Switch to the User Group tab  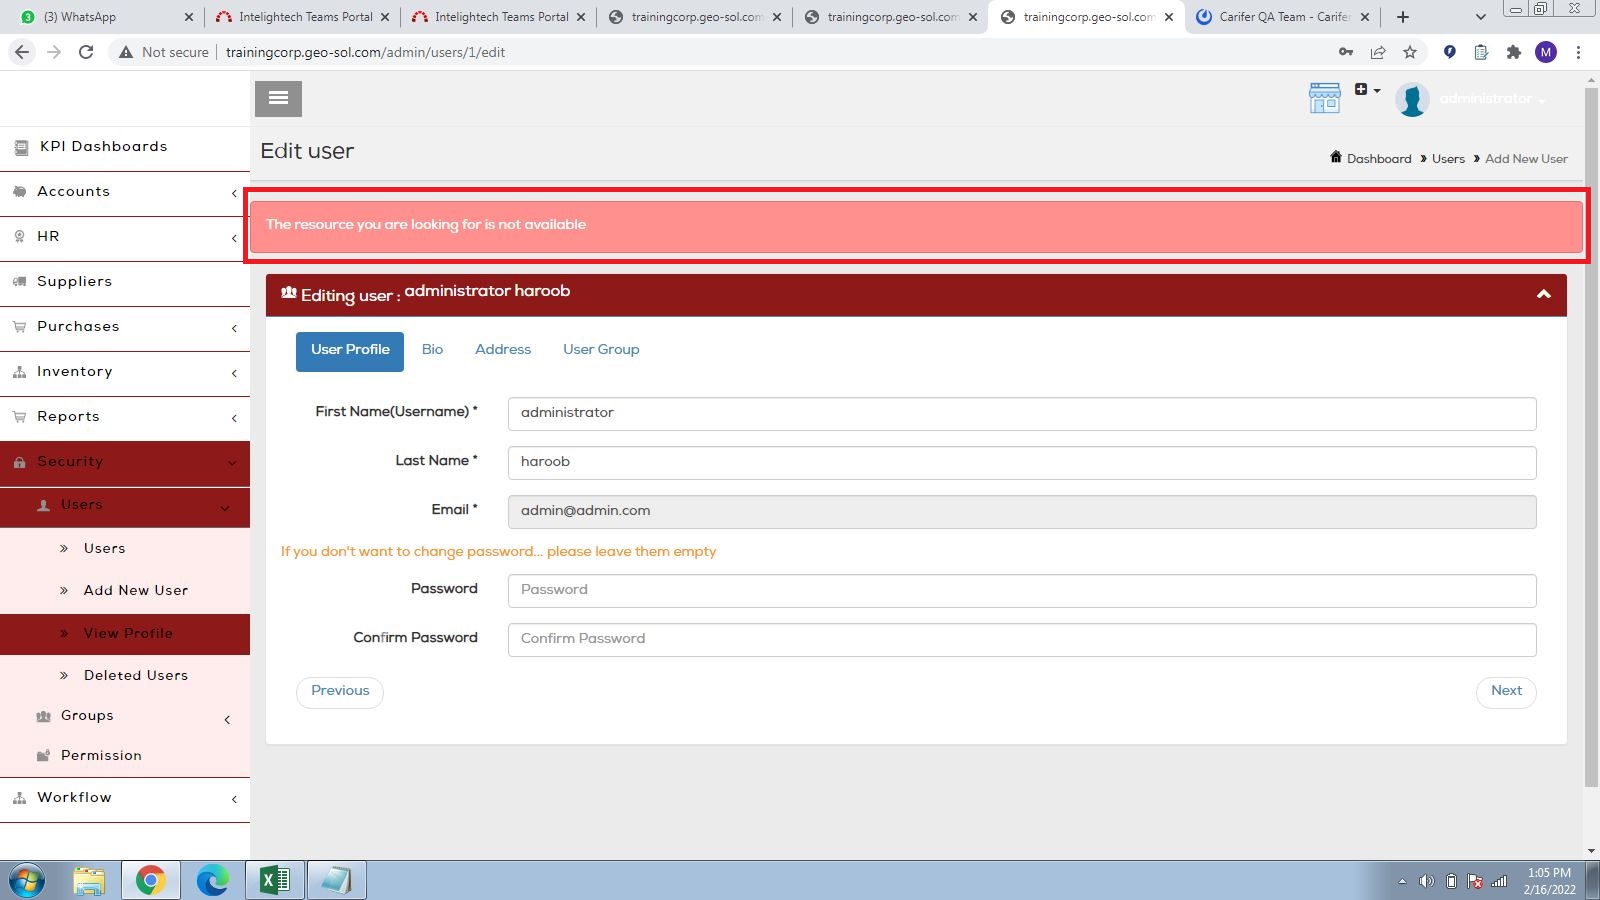601,350
